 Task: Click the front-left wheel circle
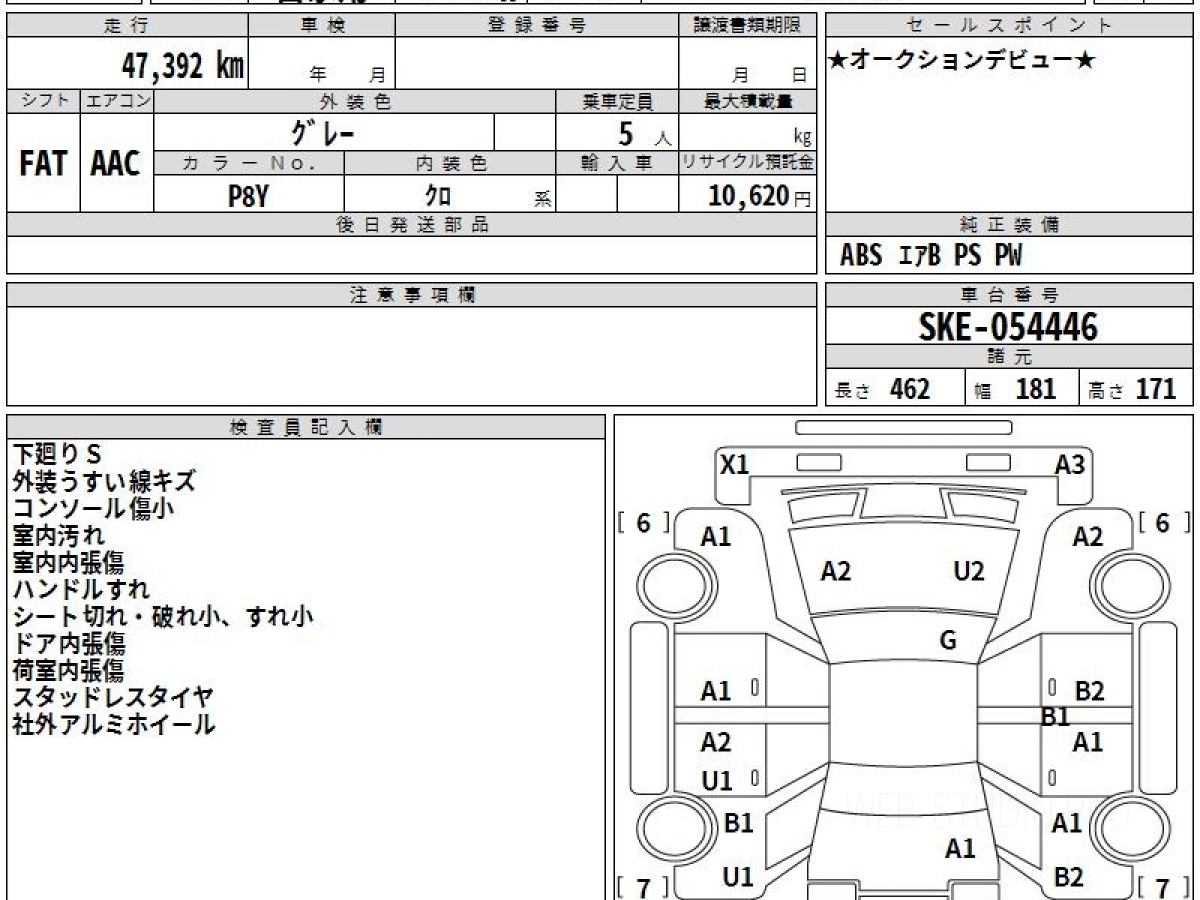tap(666, 579)
